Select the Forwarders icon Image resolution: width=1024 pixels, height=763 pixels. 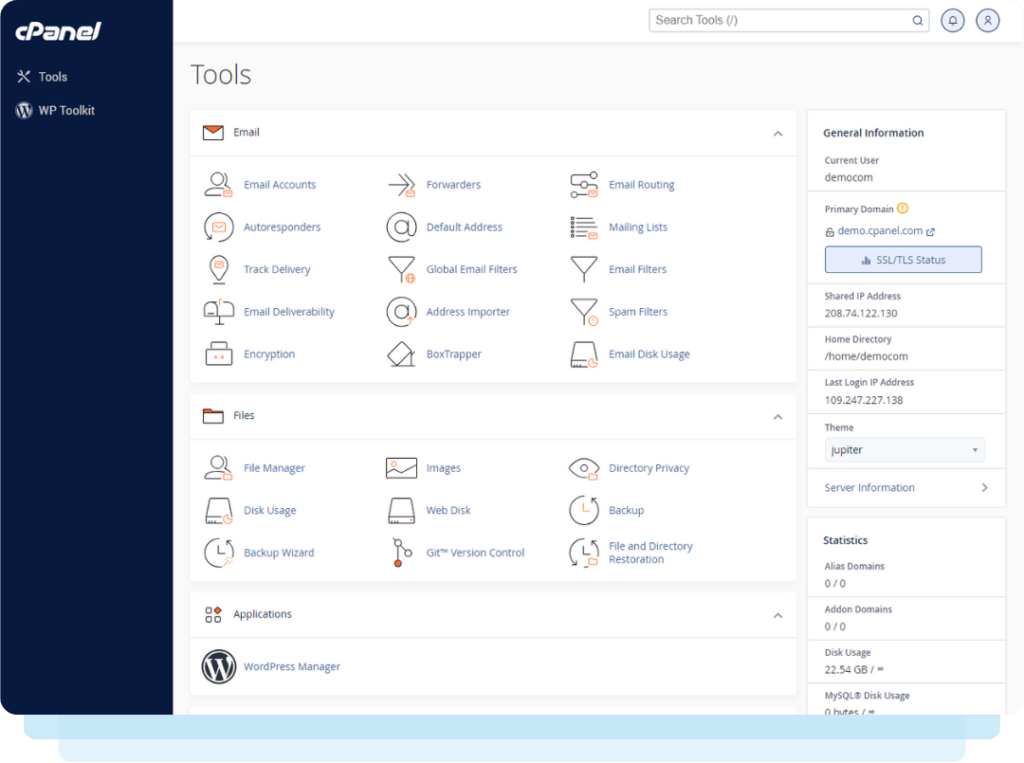(x=400, y=184)
